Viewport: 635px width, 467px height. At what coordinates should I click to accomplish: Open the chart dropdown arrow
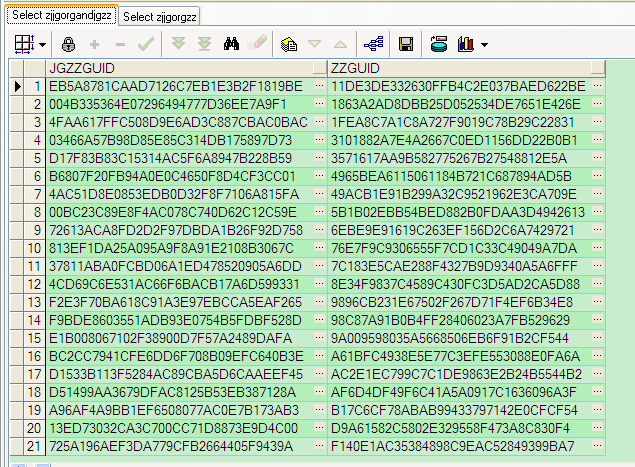click(484, 45)
